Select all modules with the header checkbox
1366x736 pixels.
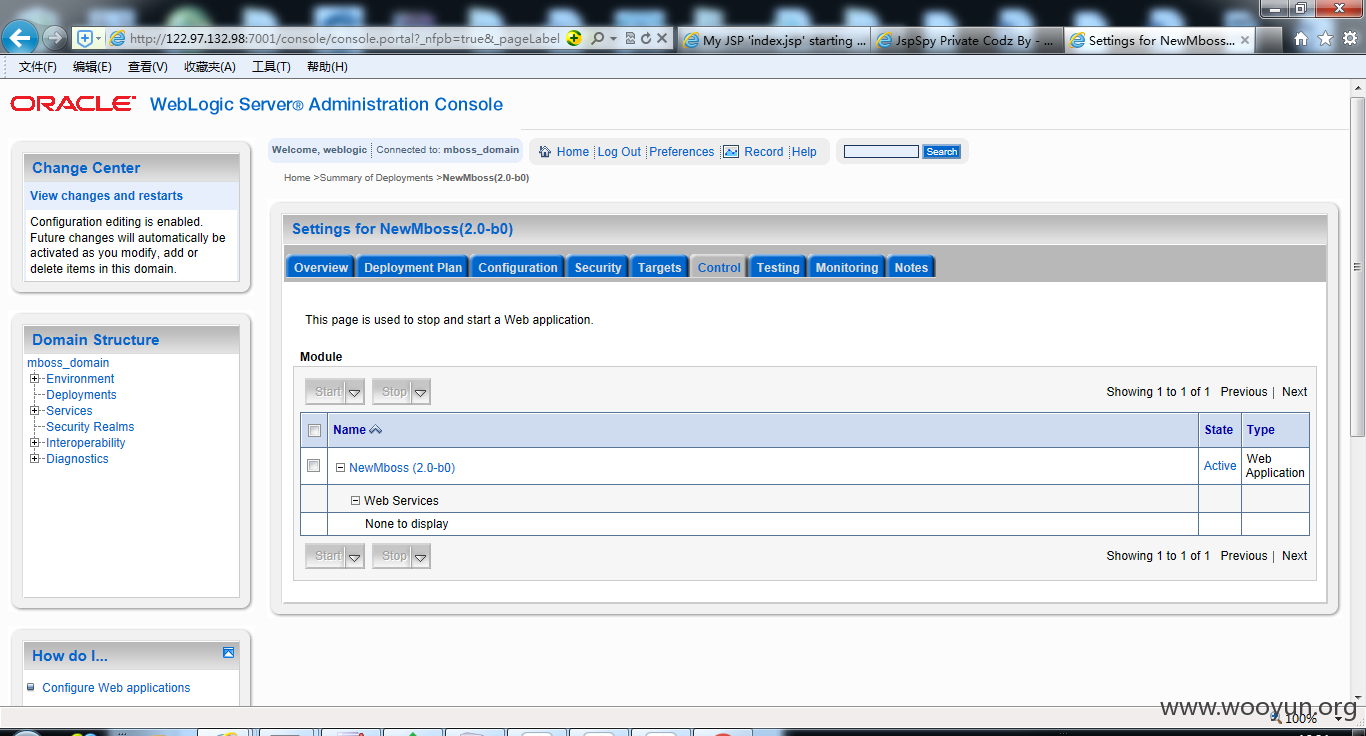click(314, 430)
